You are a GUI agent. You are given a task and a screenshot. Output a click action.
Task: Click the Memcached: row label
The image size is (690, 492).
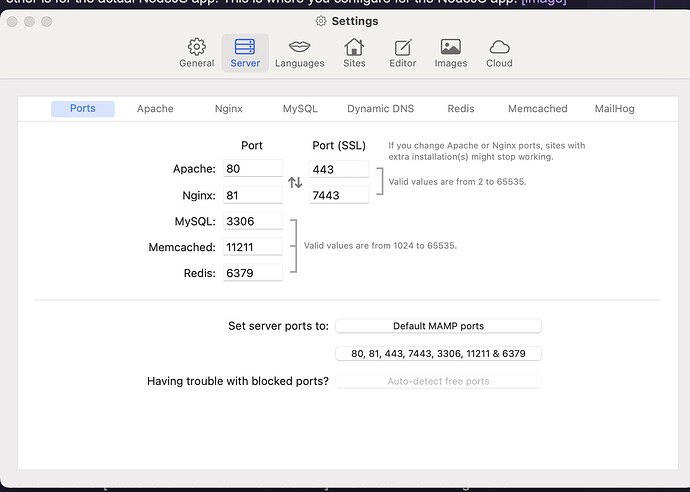182,247
